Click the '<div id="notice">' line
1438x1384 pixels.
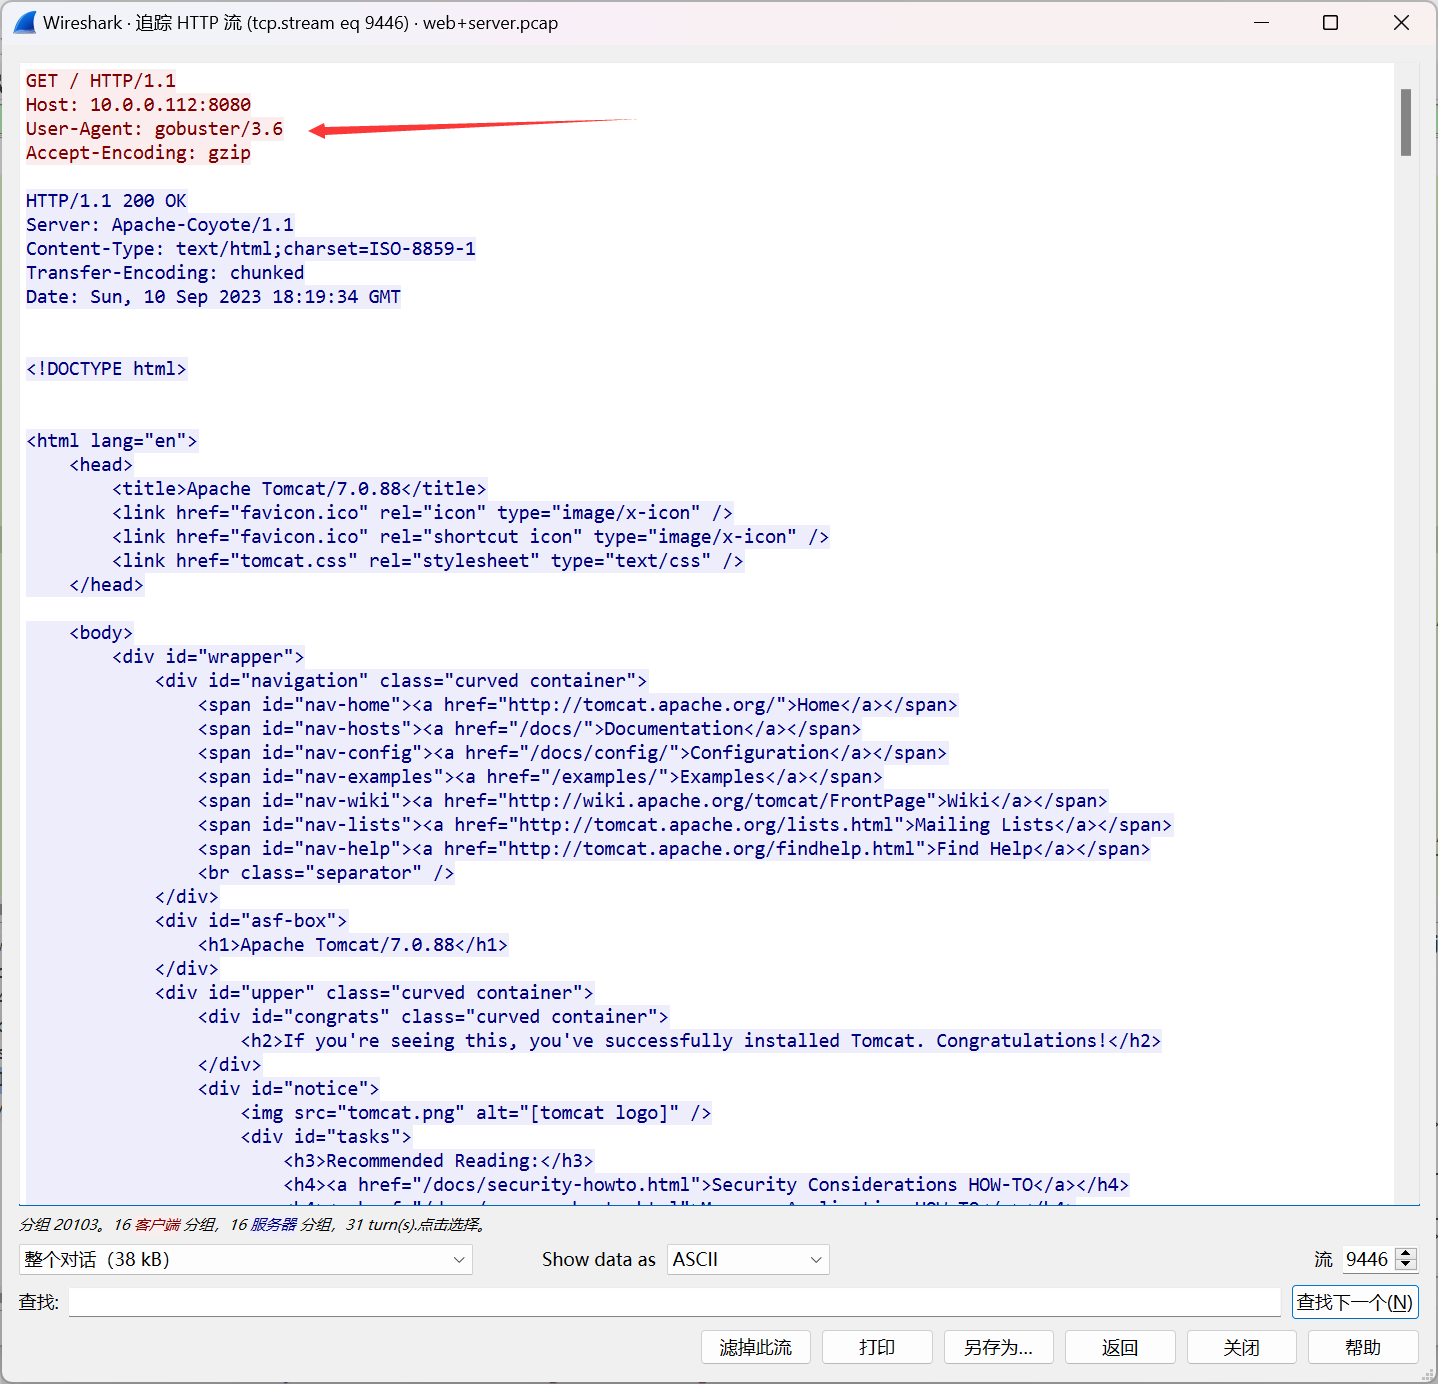(289, 1088)
